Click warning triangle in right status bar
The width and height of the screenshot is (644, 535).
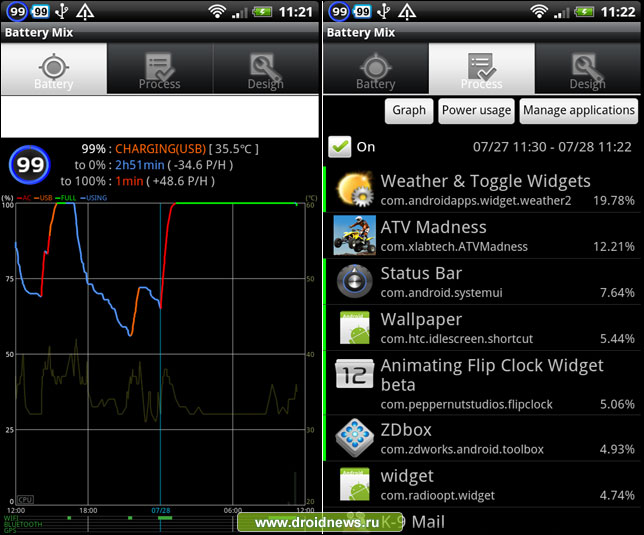tap(407, 11)
